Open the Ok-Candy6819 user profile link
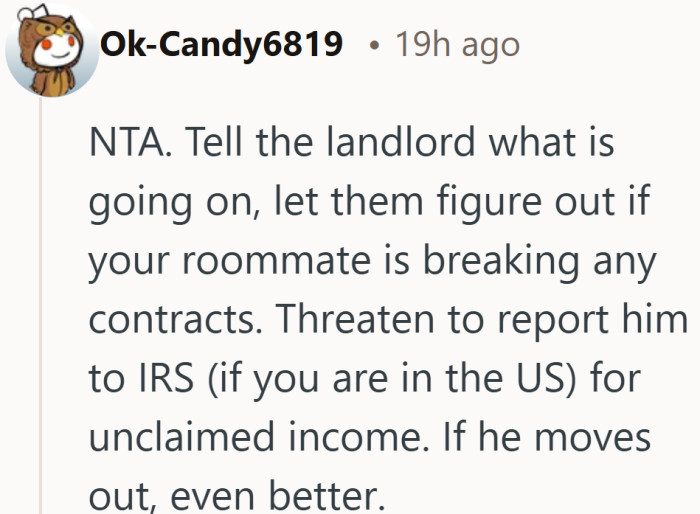Image resolution: width=700 pixels, height=514 pixels. point(221,44)
